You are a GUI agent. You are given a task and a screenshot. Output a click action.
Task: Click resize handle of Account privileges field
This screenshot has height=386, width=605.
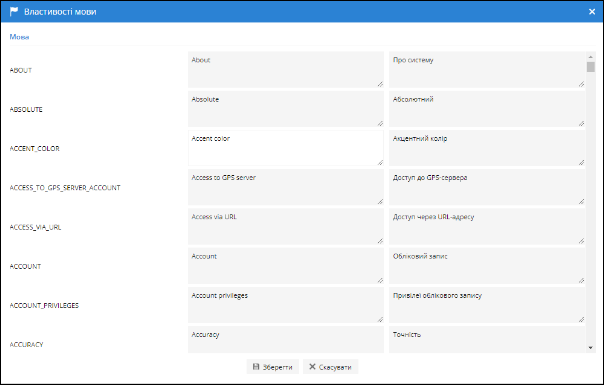(x=380, y=319)
